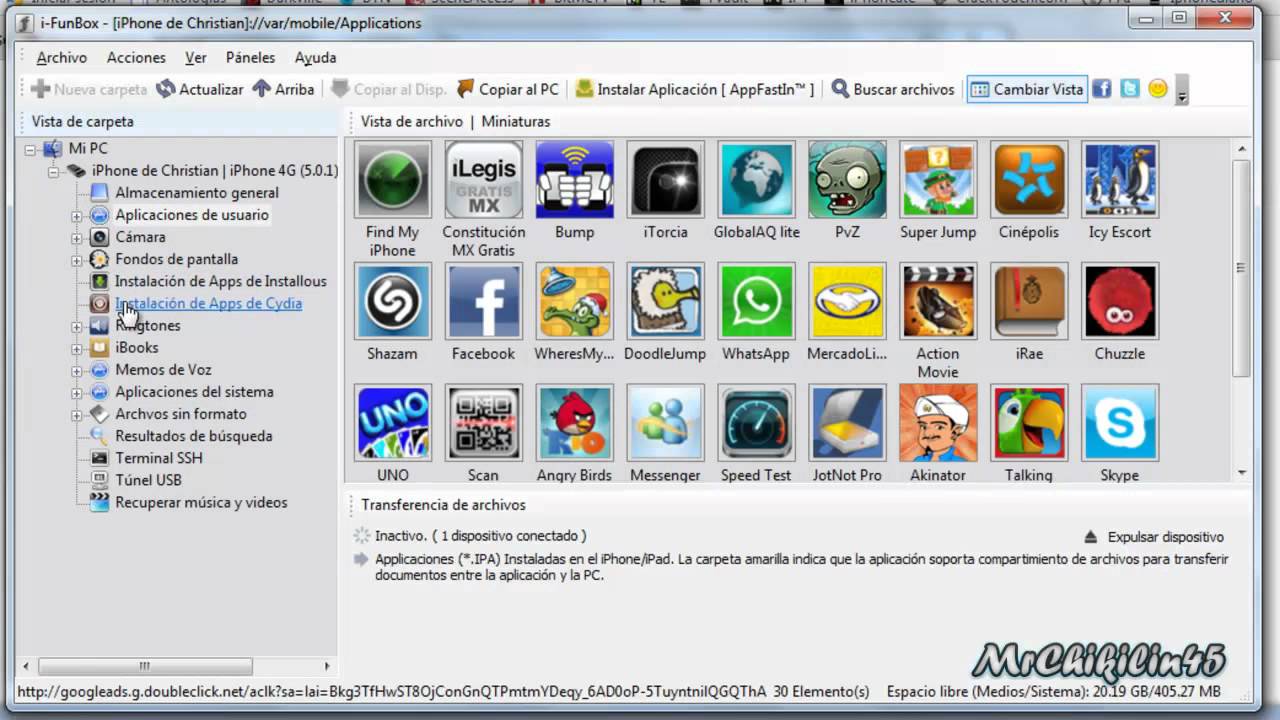This screenshot has width=1280, height=720.
Task: Open the Archivo menu
Action: [62, 58]
